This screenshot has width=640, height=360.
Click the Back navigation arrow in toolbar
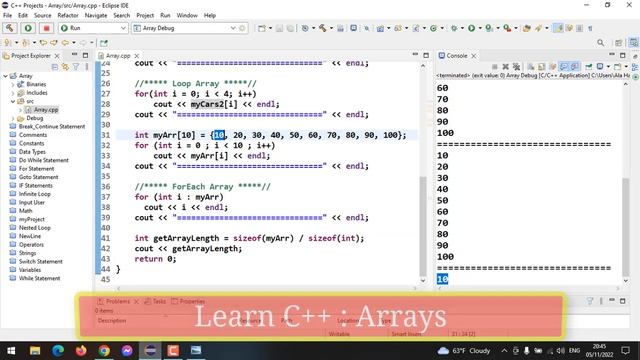pyautogui.click(x=65, y=42)
